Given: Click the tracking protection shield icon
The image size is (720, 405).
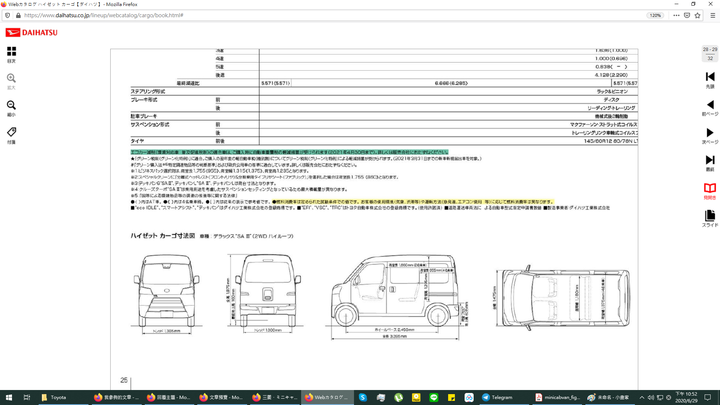Looking at the screenshot, I should tap(7, 15).
